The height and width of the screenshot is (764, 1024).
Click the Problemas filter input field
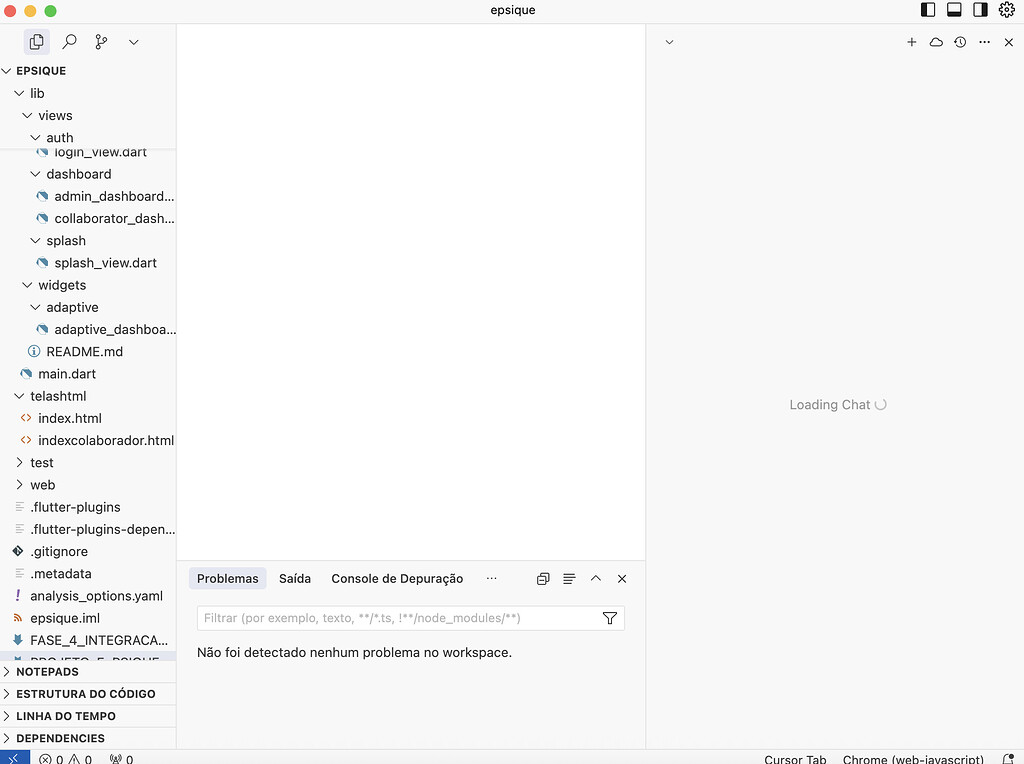400,618
